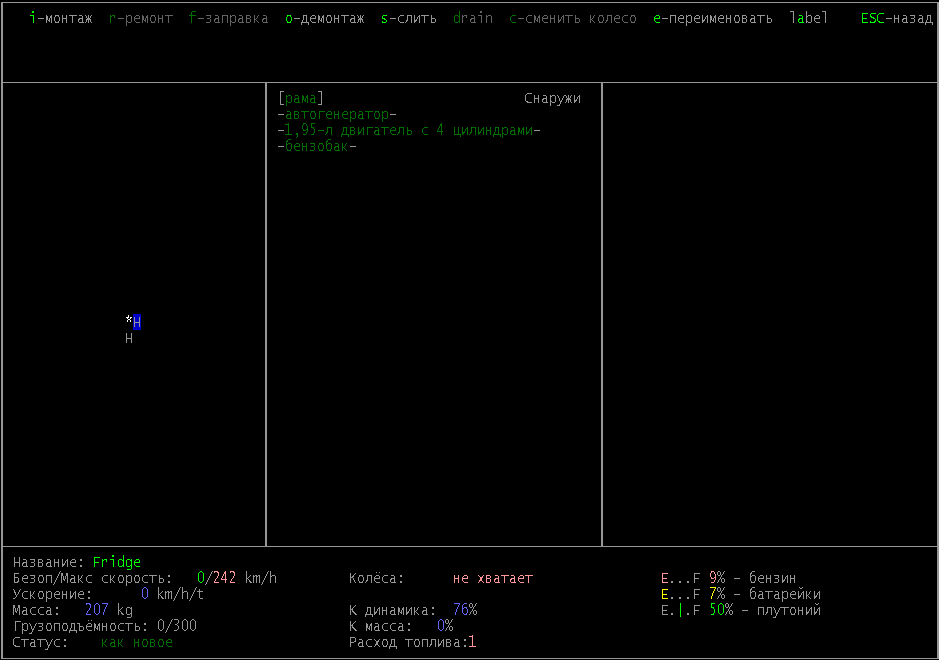939x660 pixels.
Task: Click the К динамика 76% value
Action: [465, 610]
